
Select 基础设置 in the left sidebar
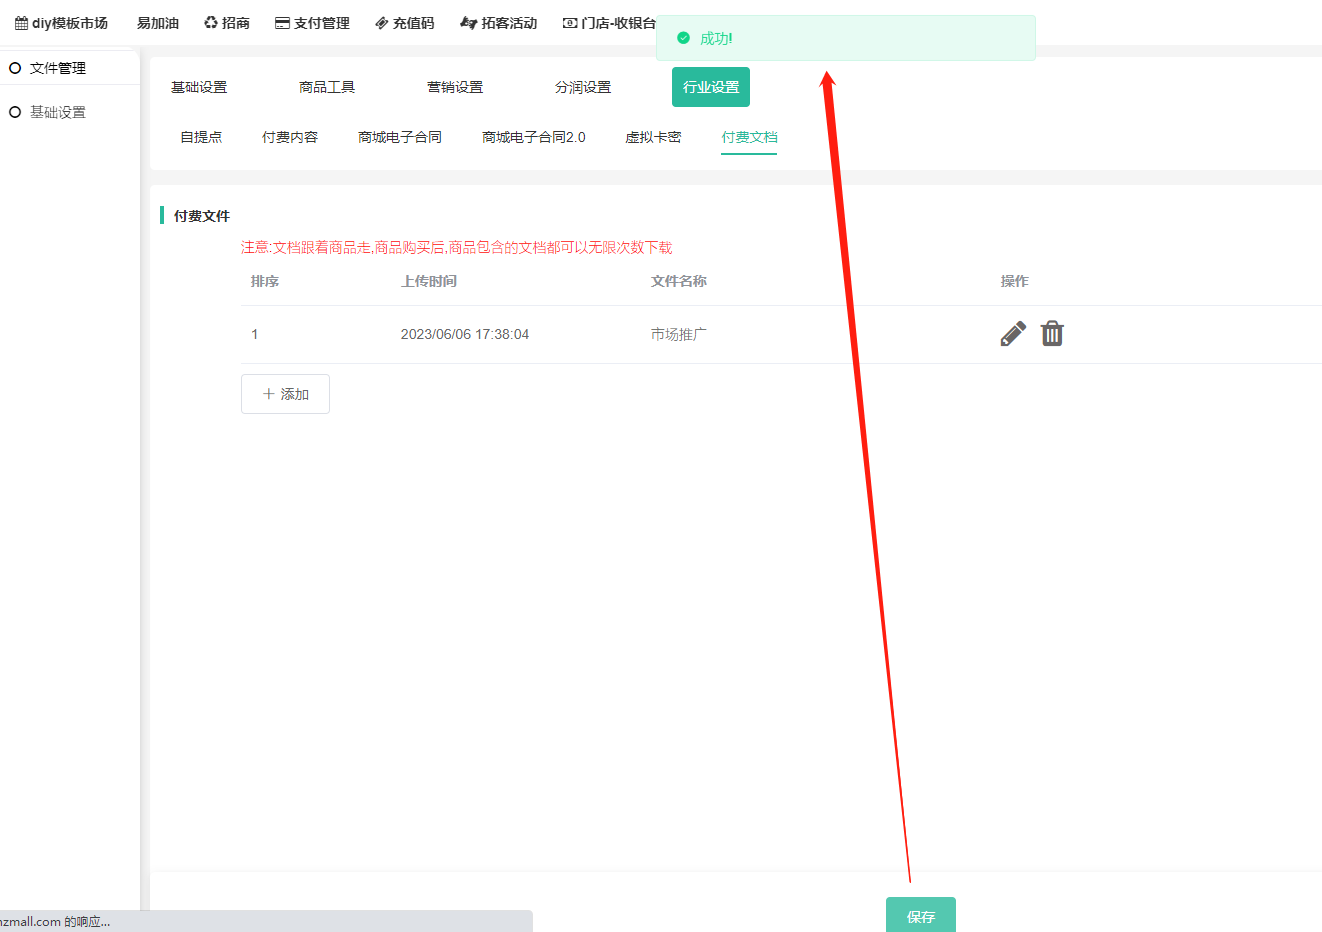tap(57, 112)
